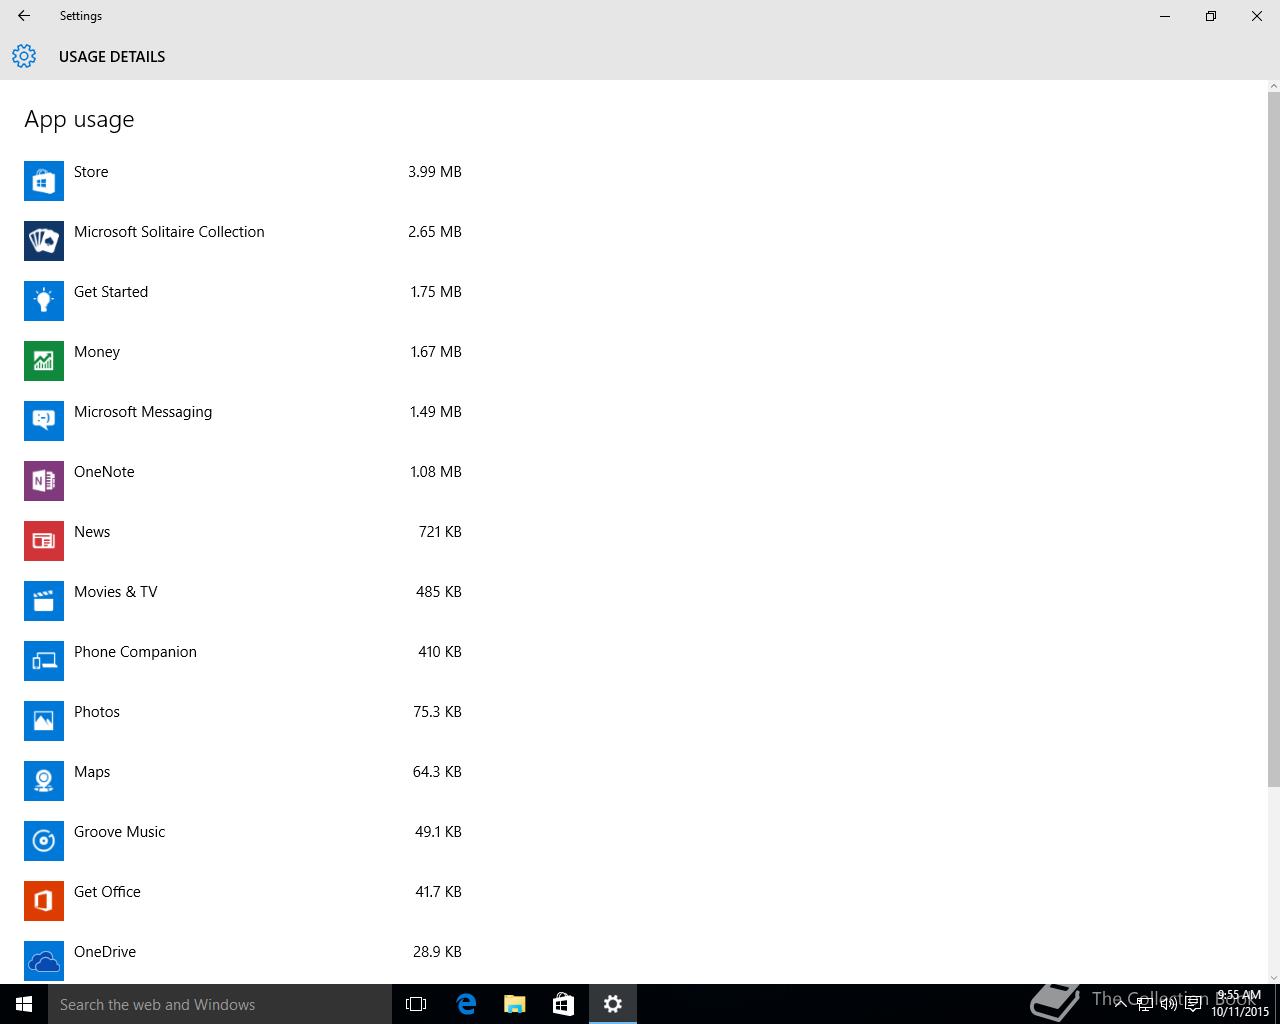Click the Settings gear icon in header
This screenshot has width=1280, height=1024.
point(24,56)
